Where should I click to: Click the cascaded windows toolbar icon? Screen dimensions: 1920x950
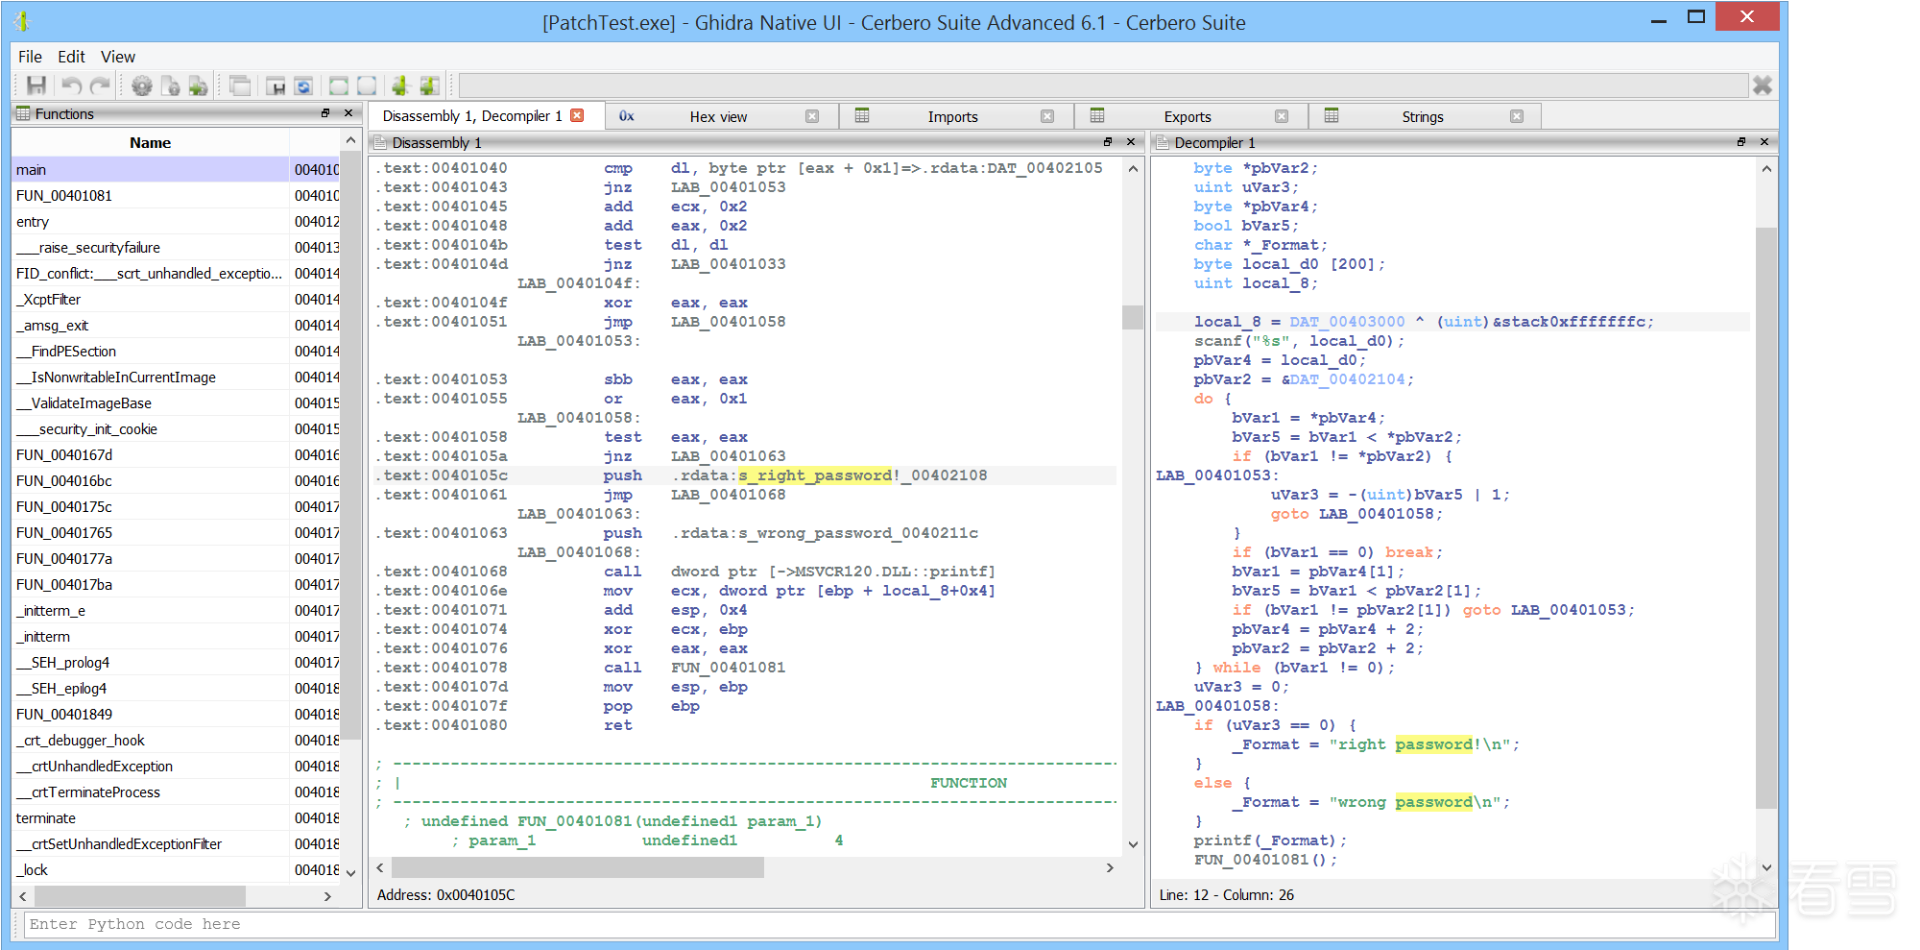(x=240, y=86)
